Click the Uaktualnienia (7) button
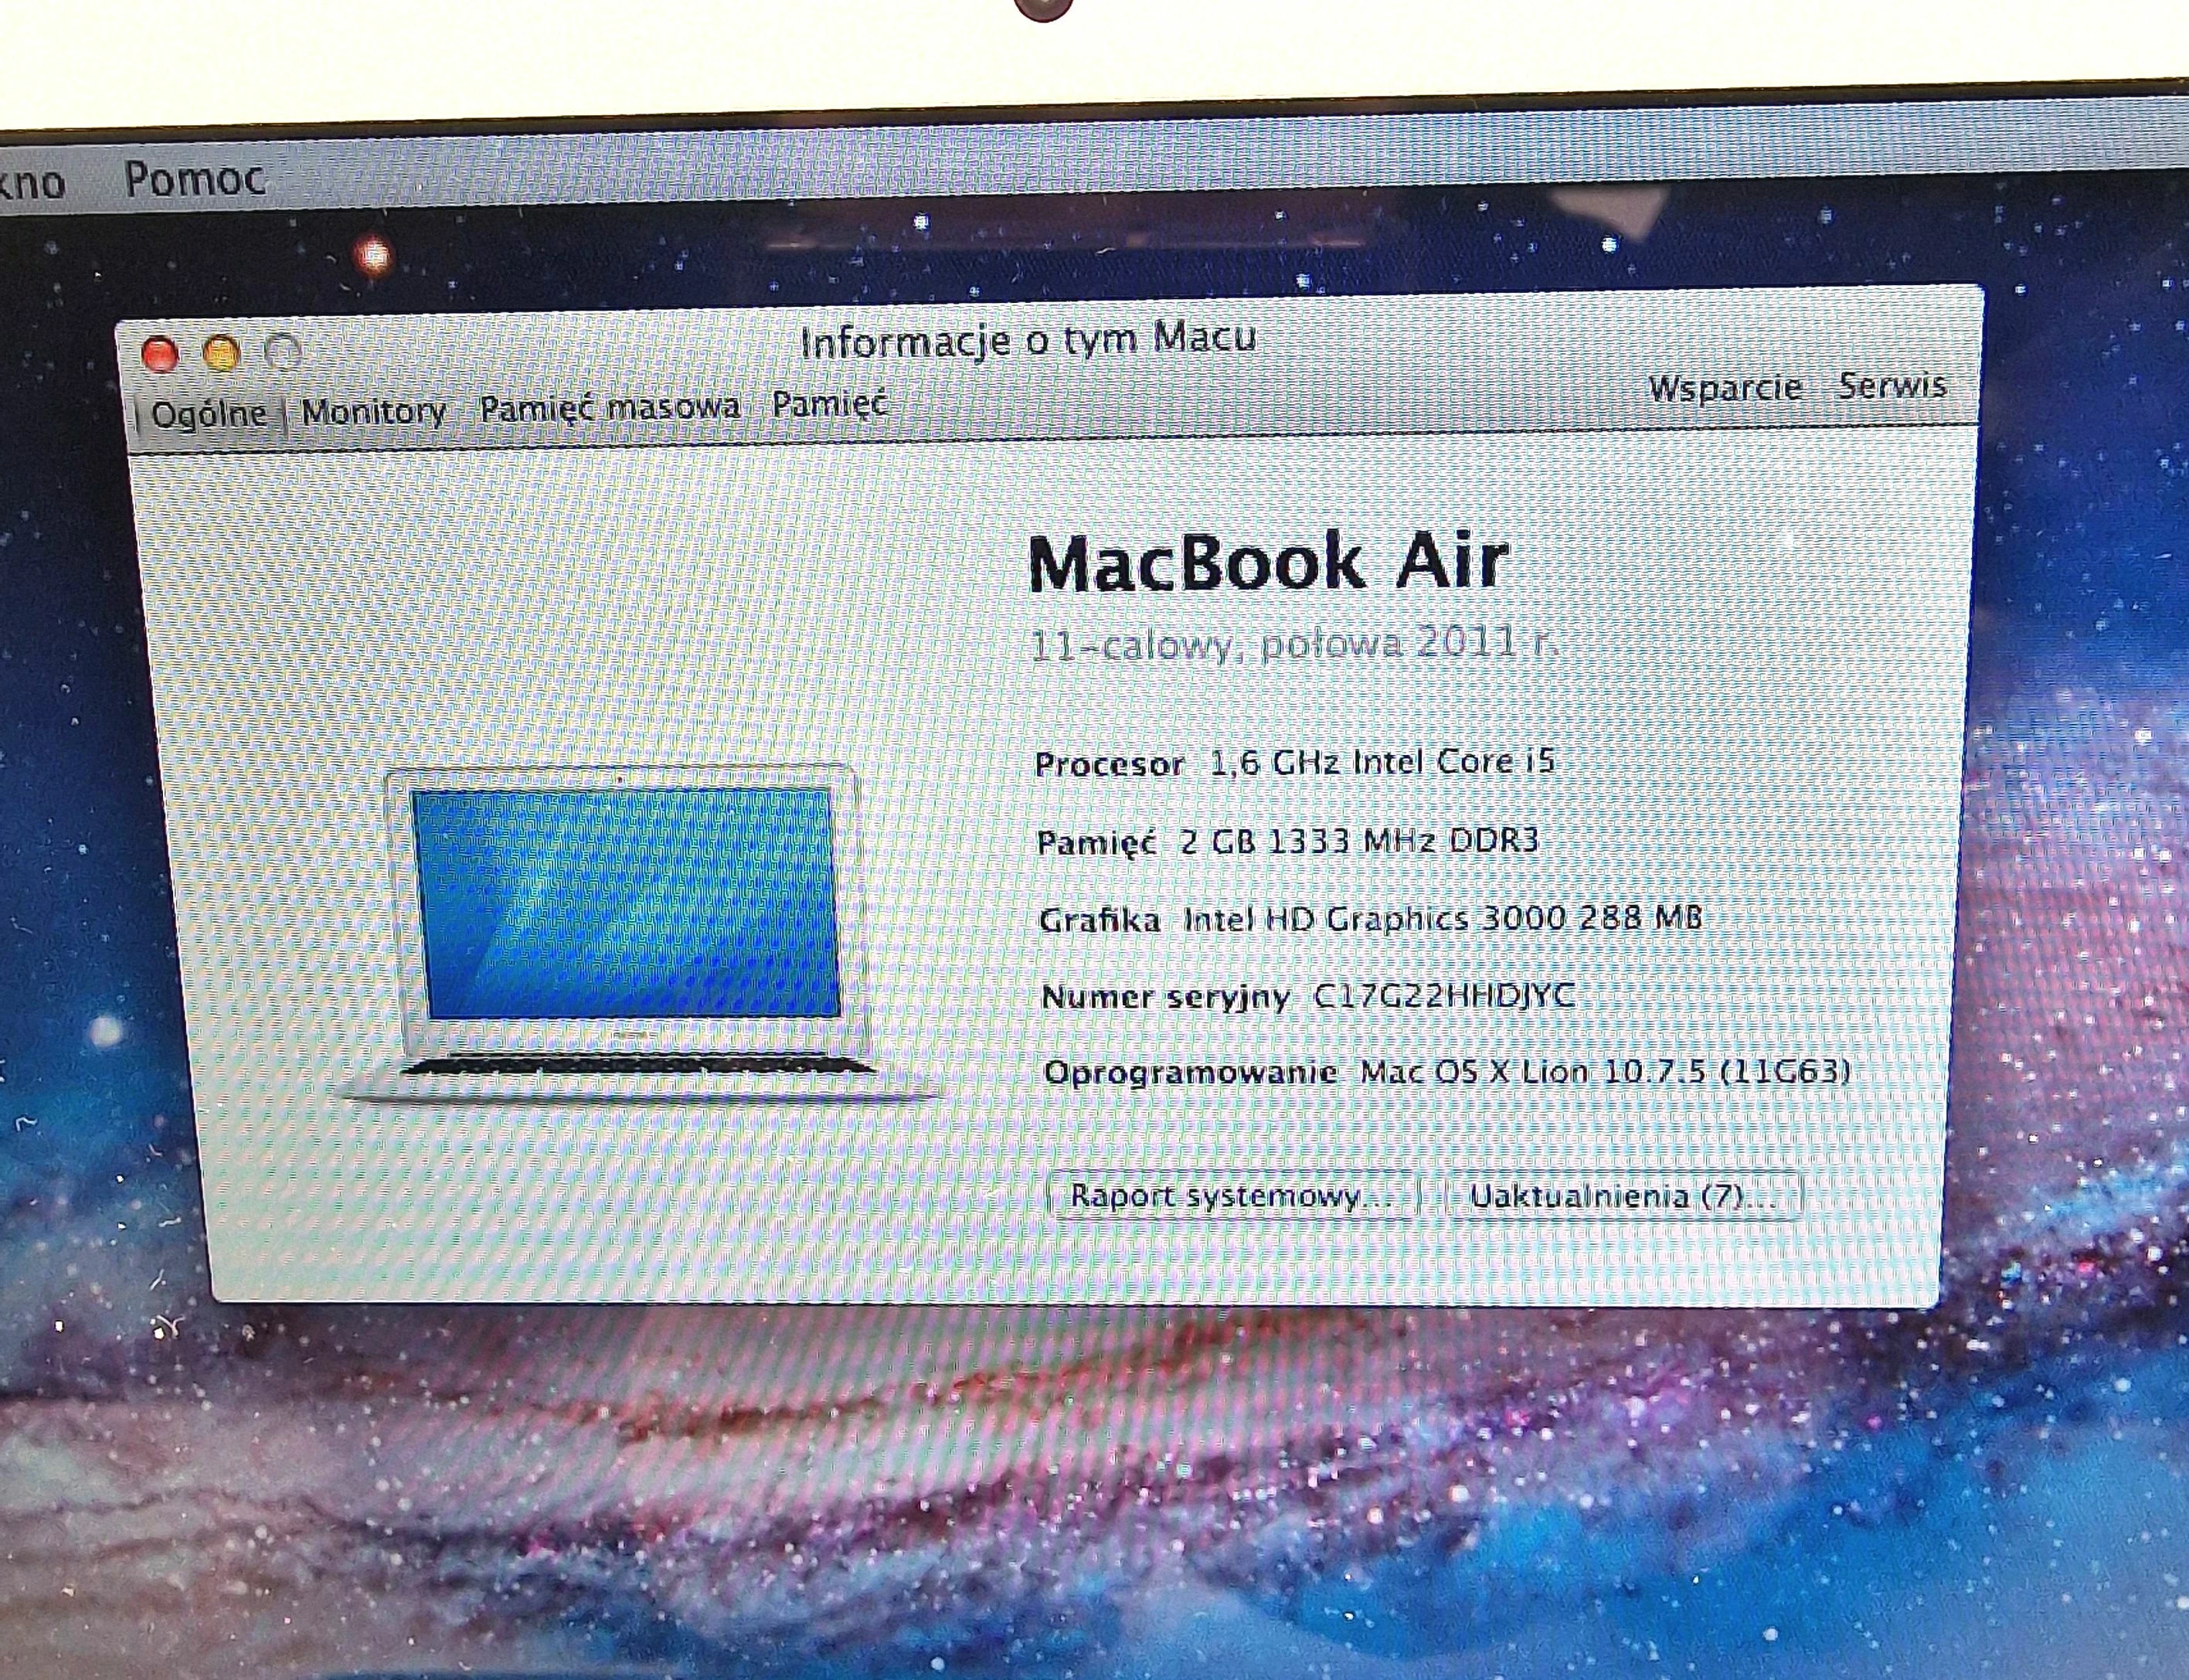 point(1623,1196)
